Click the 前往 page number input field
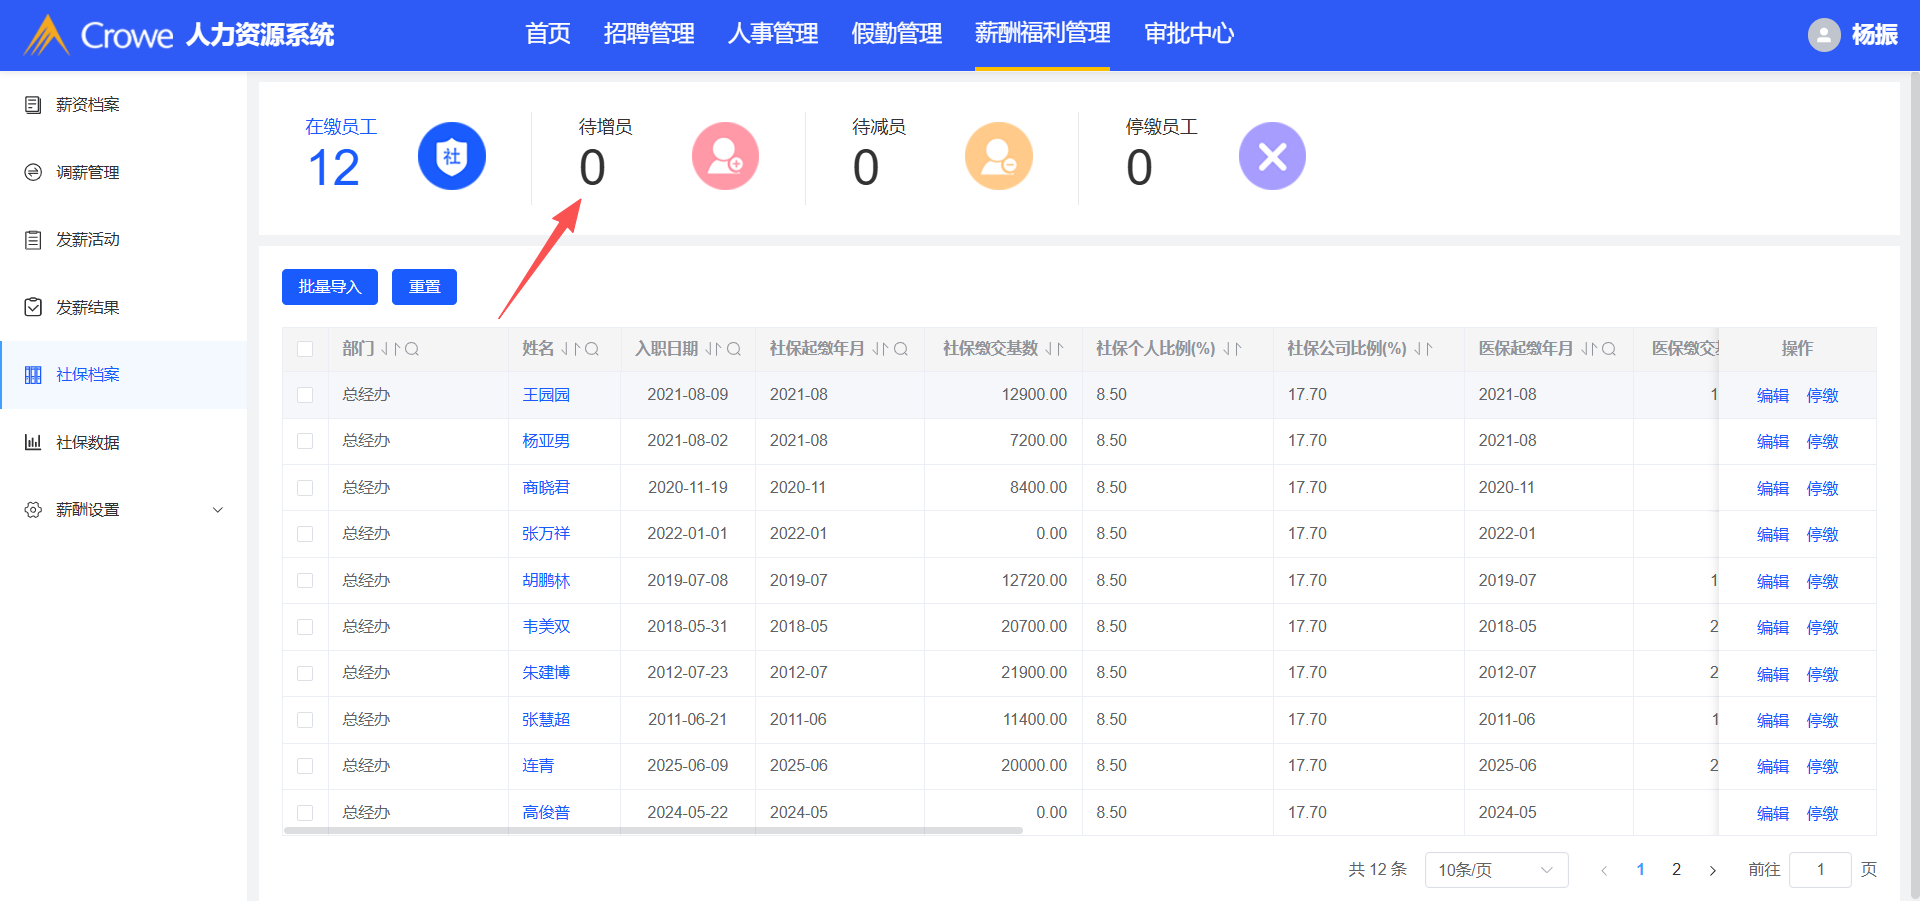 click(1819, 870)
